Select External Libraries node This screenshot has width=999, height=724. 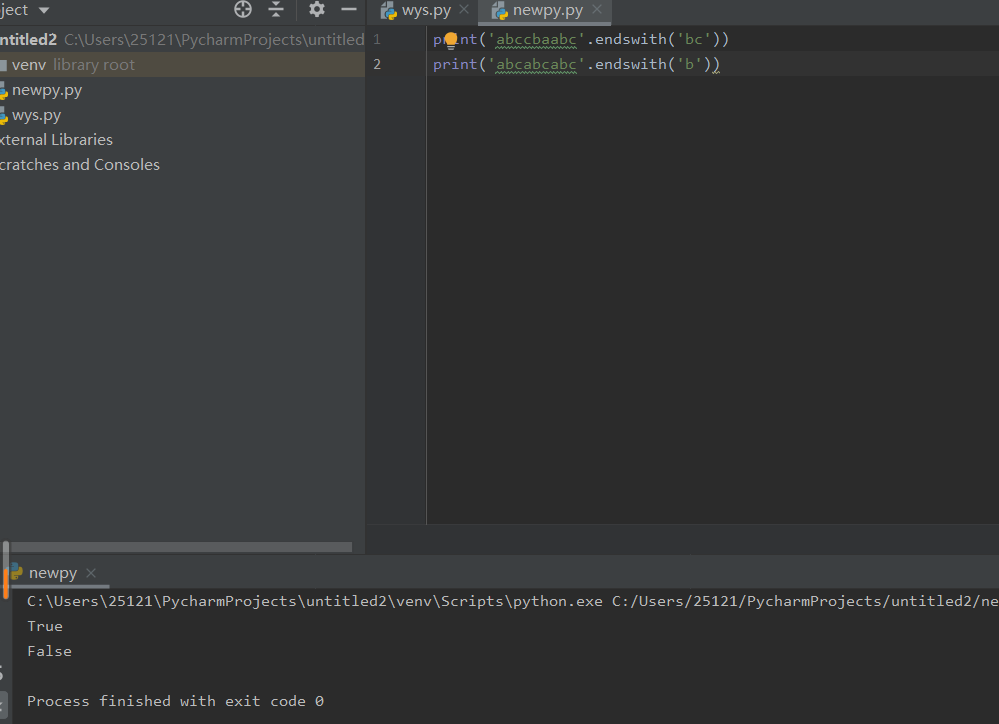pyautogui.click(x=56, y=140)
